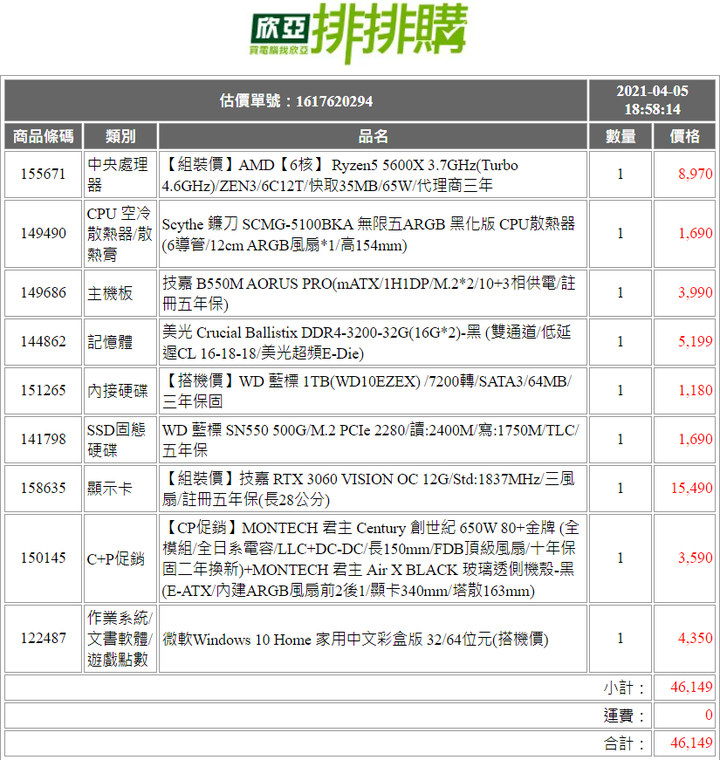720x760 pixels.
Task: Click quantity 1 in Ryzen5 row
Action: pos(620,174)
